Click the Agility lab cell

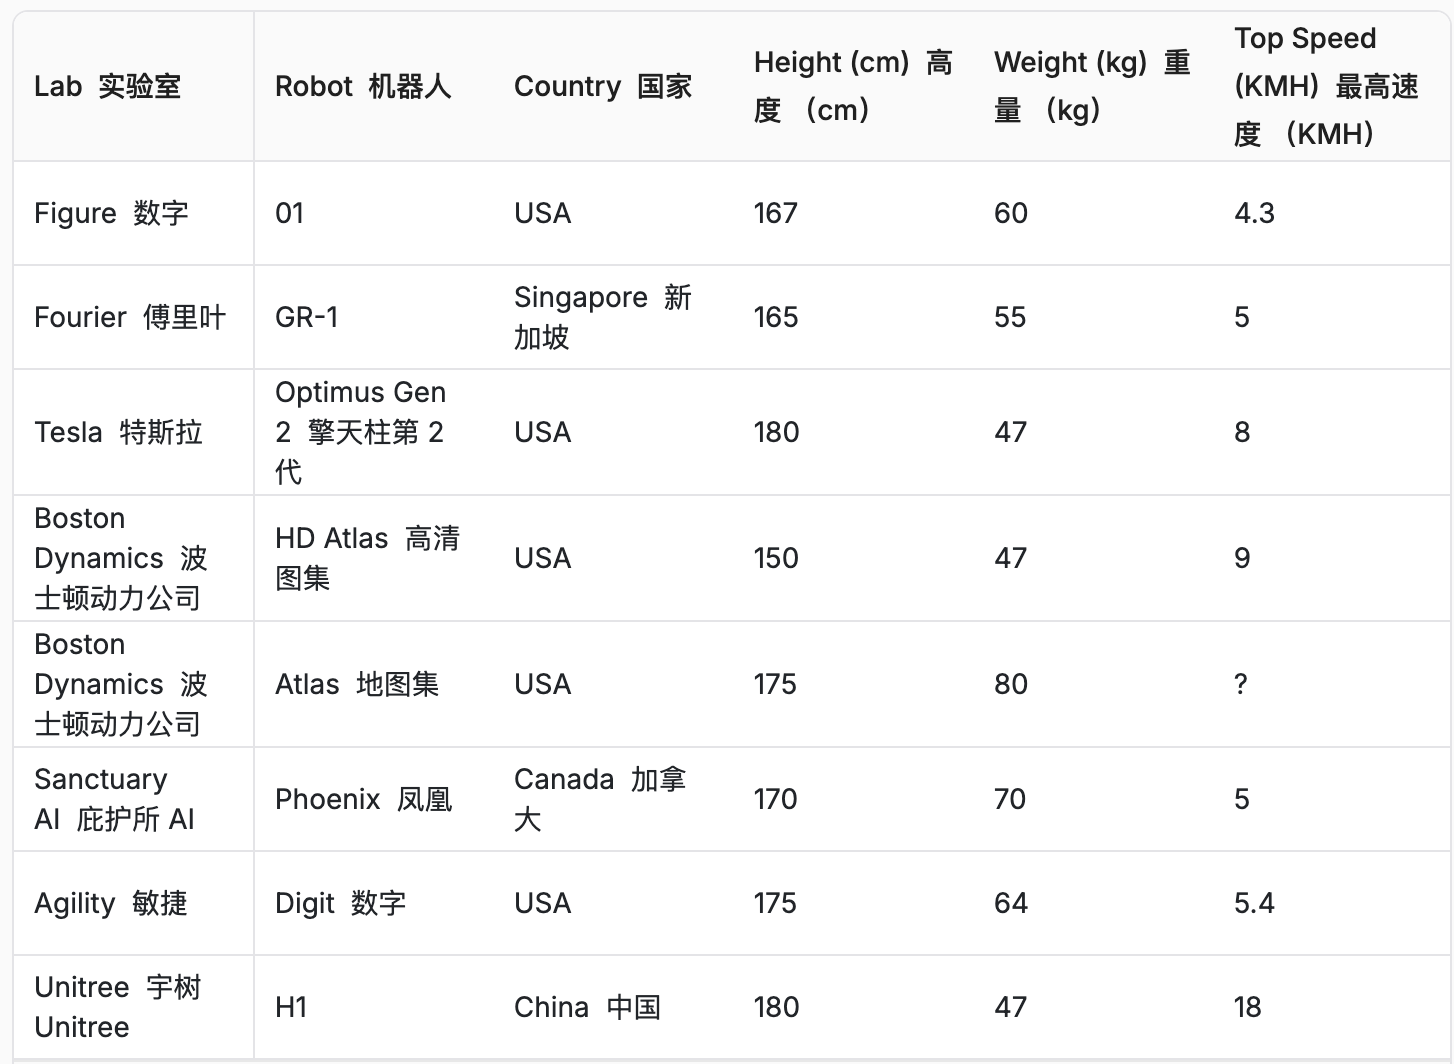111,903
